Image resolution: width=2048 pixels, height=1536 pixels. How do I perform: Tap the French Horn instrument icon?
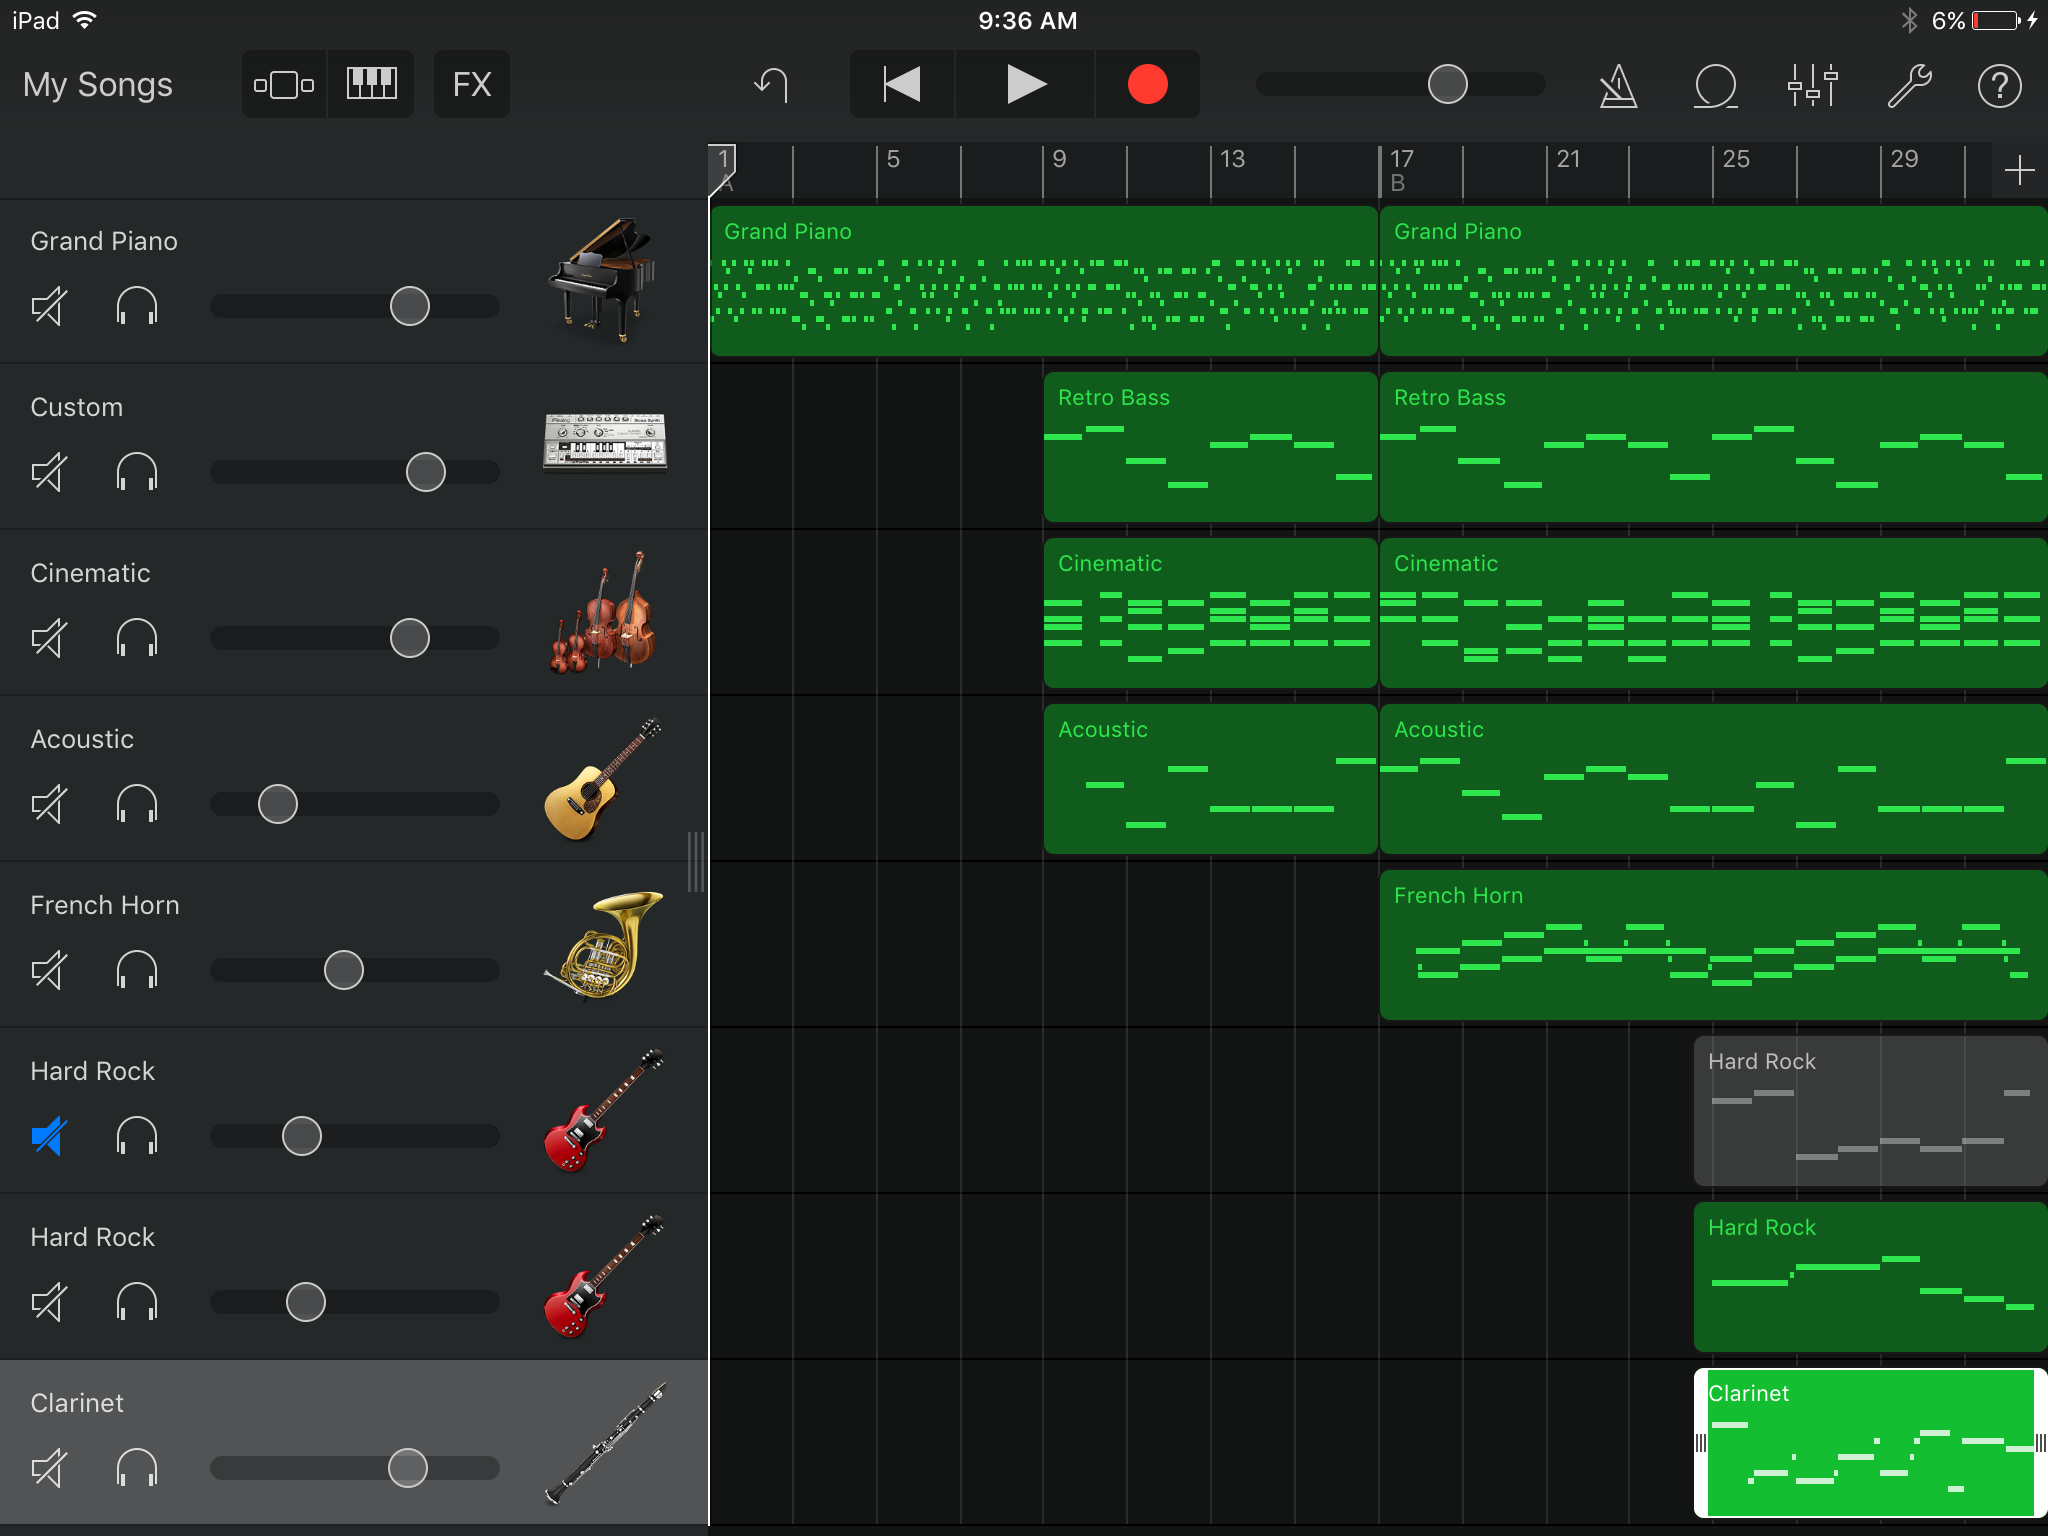[x=604, y=945]
